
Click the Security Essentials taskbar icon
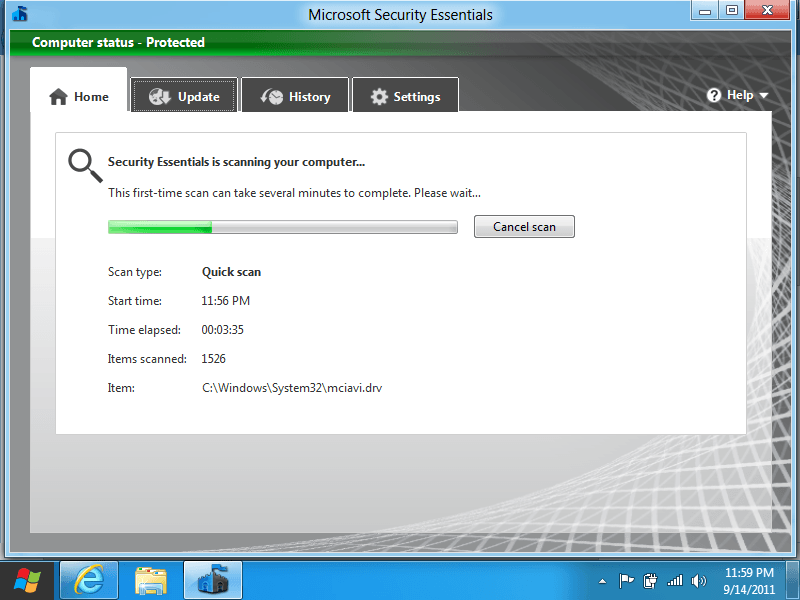(212, 580)
